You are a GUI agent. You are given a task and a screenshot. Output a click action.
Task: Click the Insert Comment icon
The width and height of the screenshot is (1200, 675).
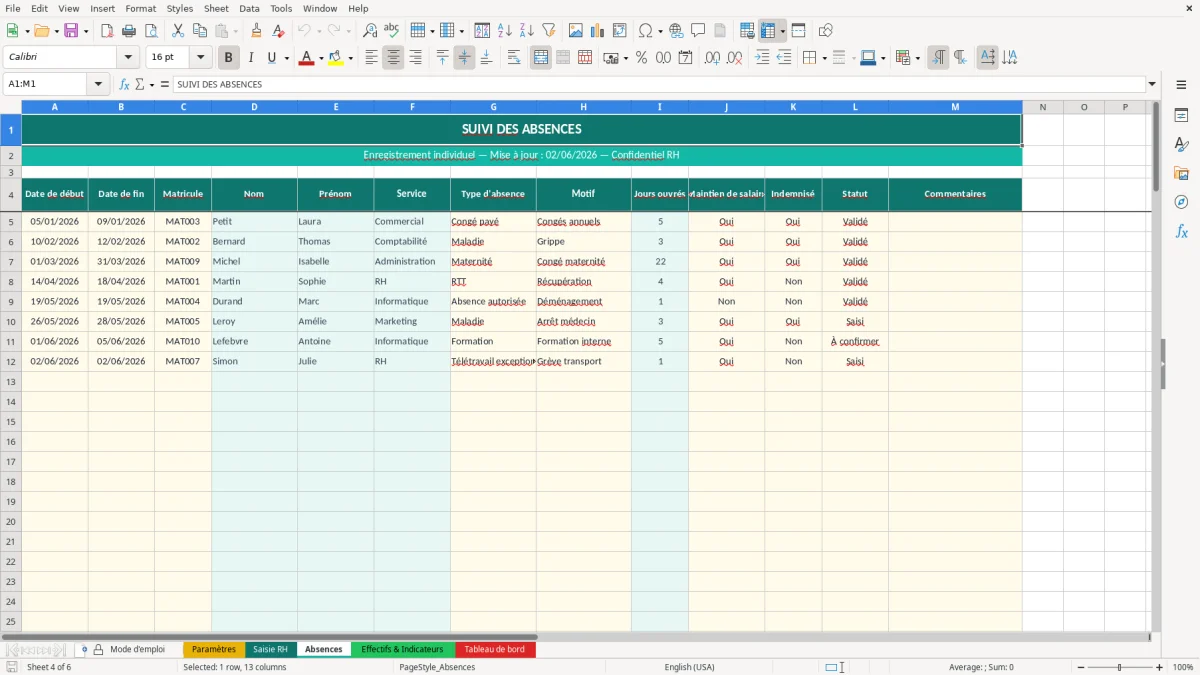(698, 31)
